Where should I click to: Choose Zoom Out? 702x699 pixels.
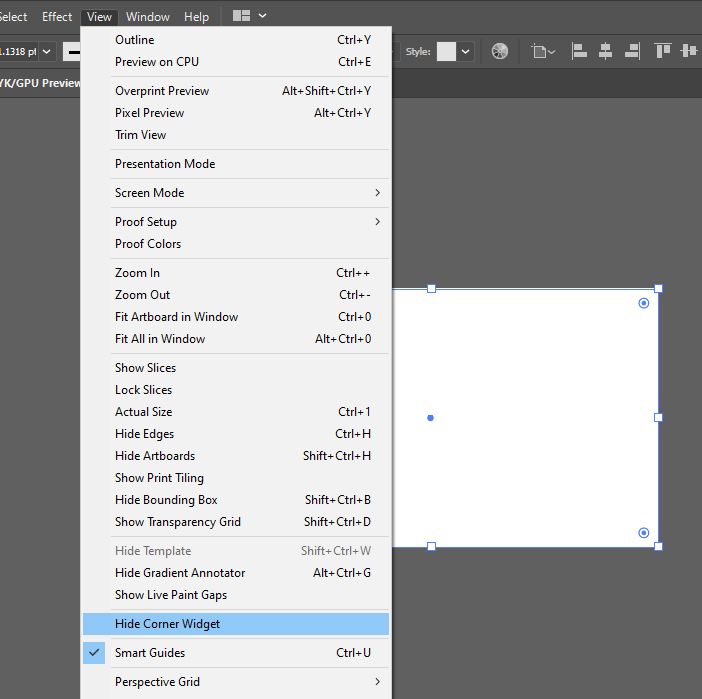(x=236, y=295)
